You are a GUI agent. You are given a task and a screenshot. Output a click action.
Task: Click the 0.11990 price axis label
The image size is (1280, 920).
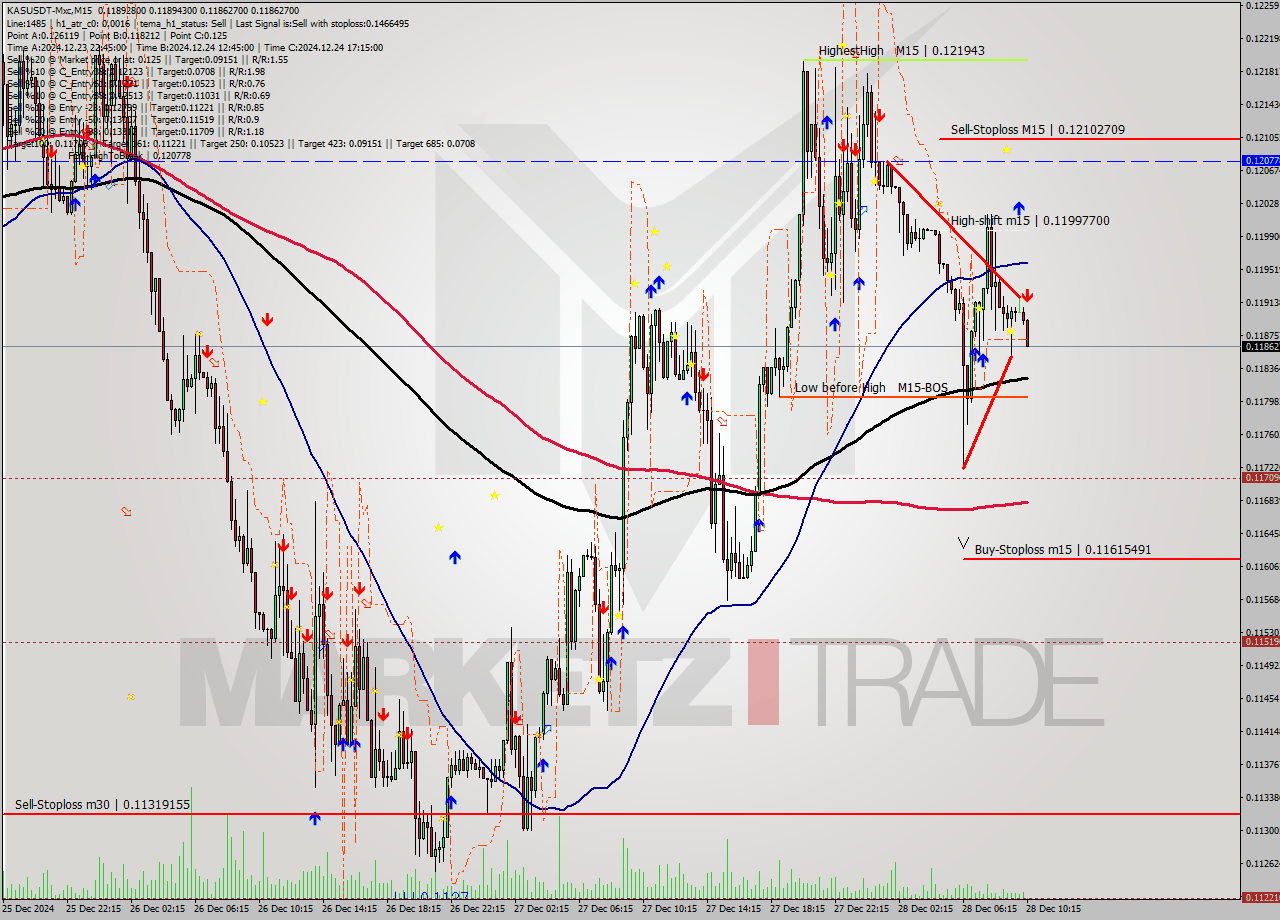tap(1262, 236)
